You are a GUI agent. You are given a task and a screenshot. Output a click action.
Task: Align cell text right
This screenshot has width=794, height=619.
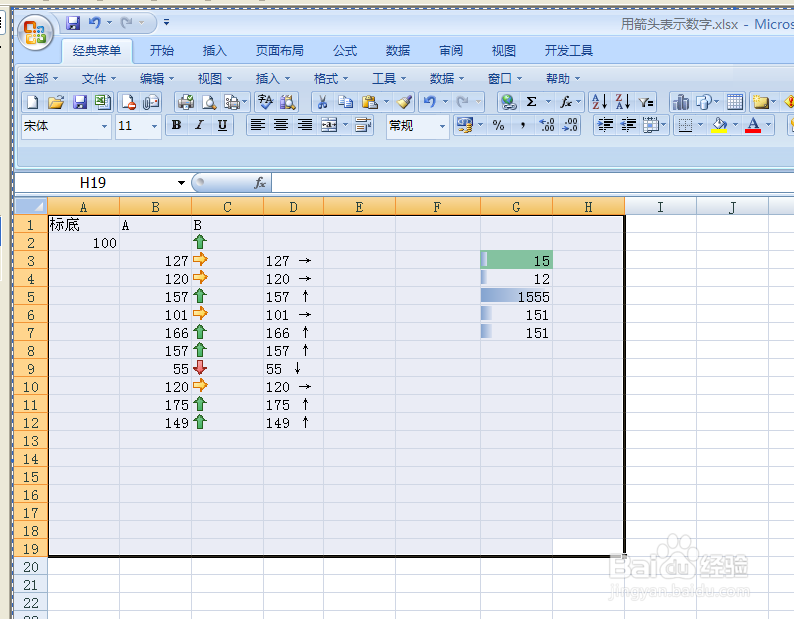click(x=304, y=125)
